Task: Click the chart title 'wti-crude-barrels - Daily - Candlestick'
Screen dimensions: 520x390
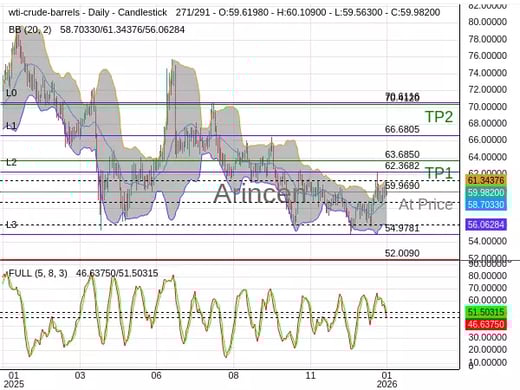Action: click(88, 13)
